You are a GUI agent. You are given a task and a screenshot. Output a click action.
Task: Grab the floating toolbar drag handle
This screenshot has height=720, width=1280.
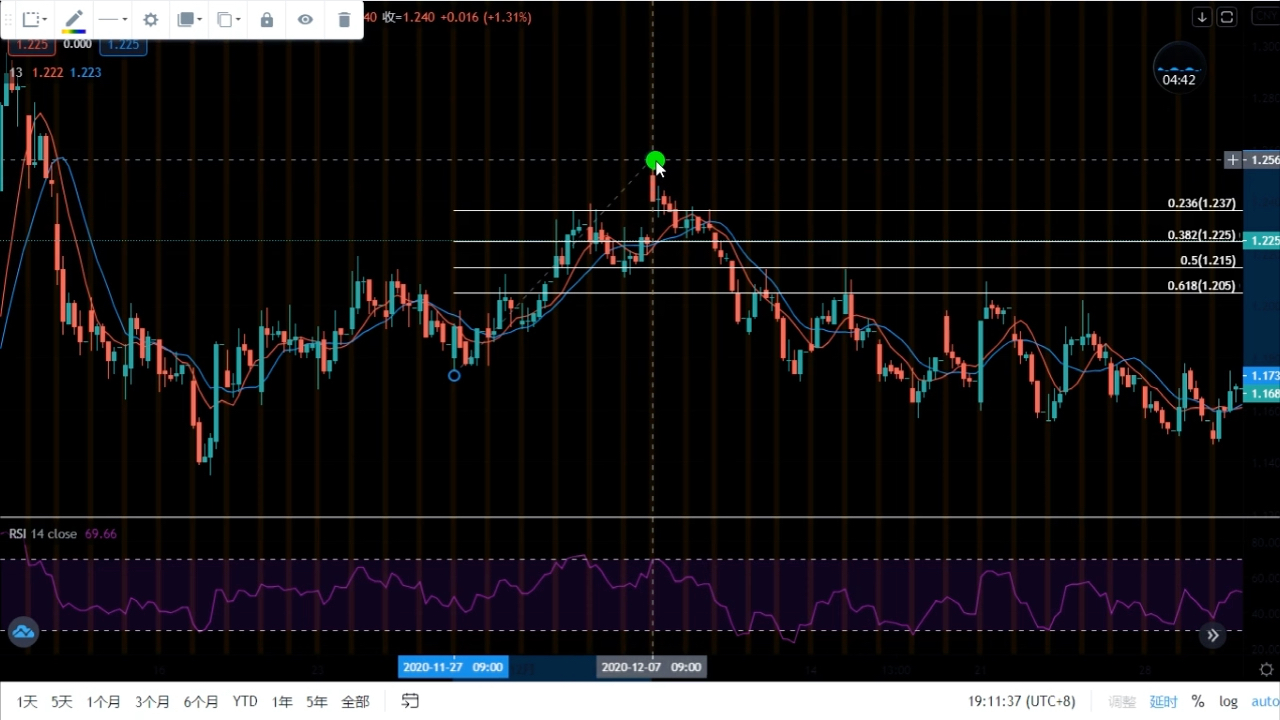[9, 19]
